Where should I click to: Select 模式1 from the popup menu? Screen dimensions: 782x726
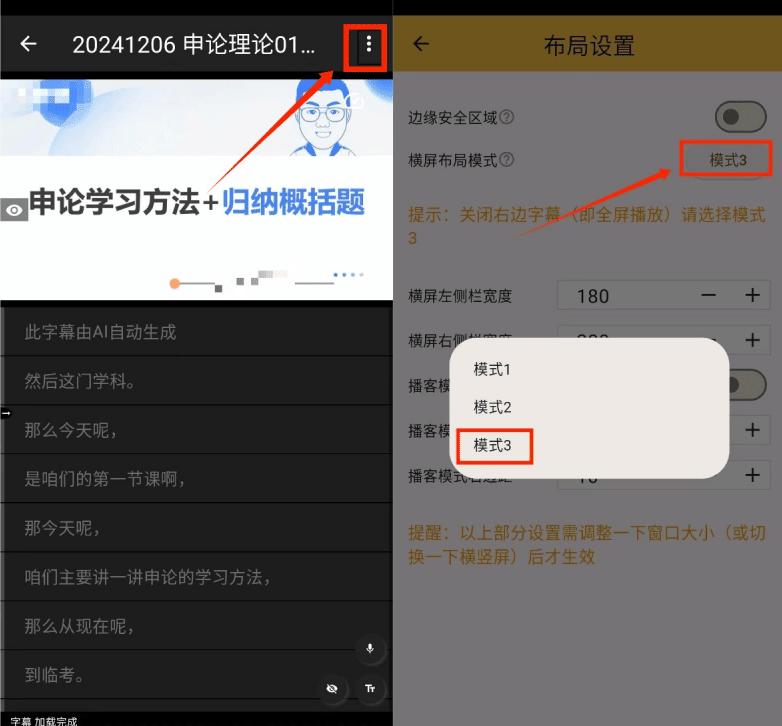pyautogui.click(x=492, y=369)
